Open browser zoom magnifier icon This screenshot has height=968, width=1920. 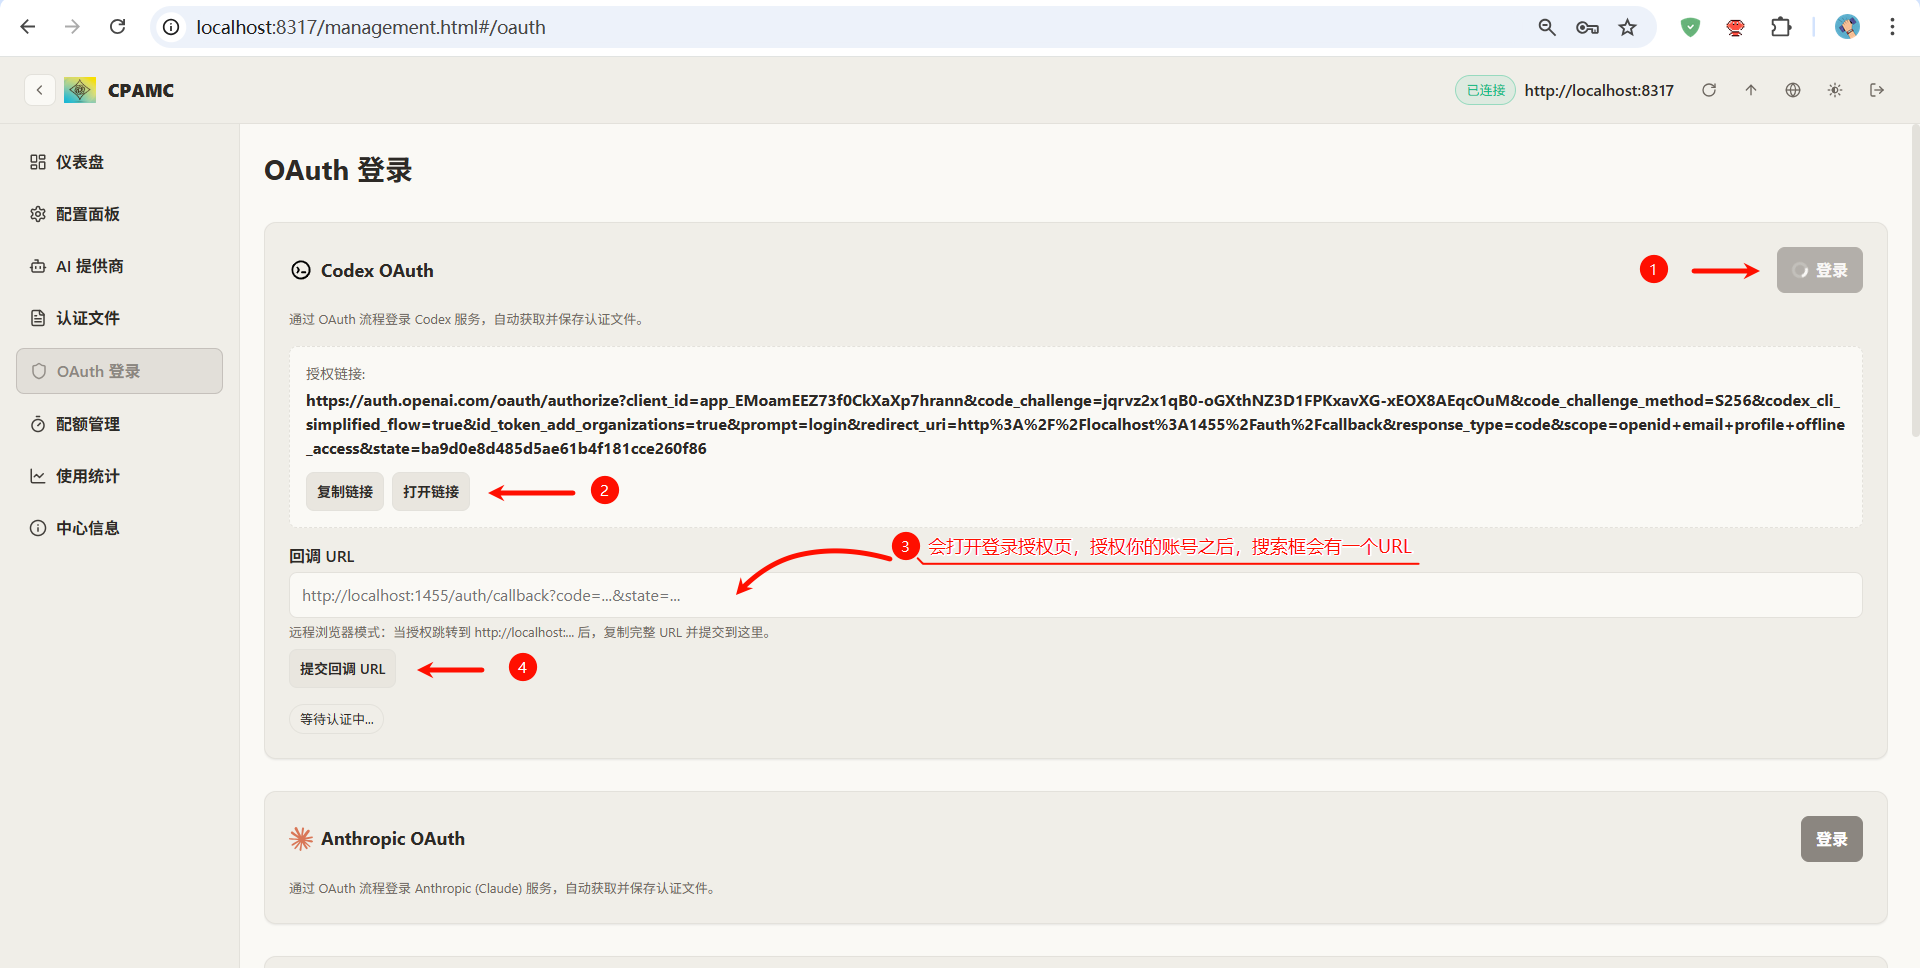pyautogui.click(x=1547, y=27)
